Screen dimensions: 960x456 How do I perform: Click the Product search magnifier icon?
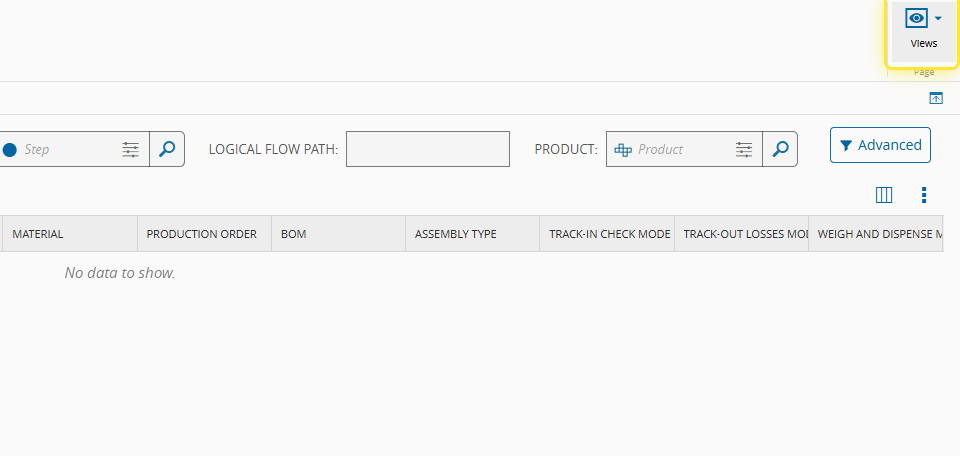coord(780,149)
